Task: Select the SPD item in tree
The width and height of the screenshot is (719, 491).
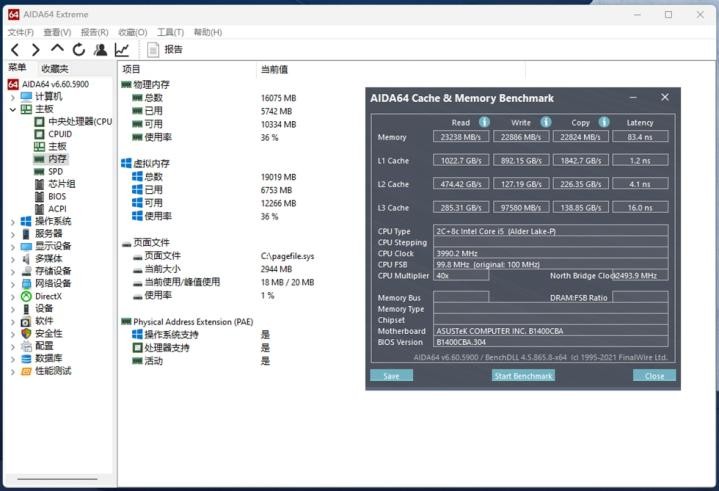Action: pyautogui.click(x=55, y=171)
